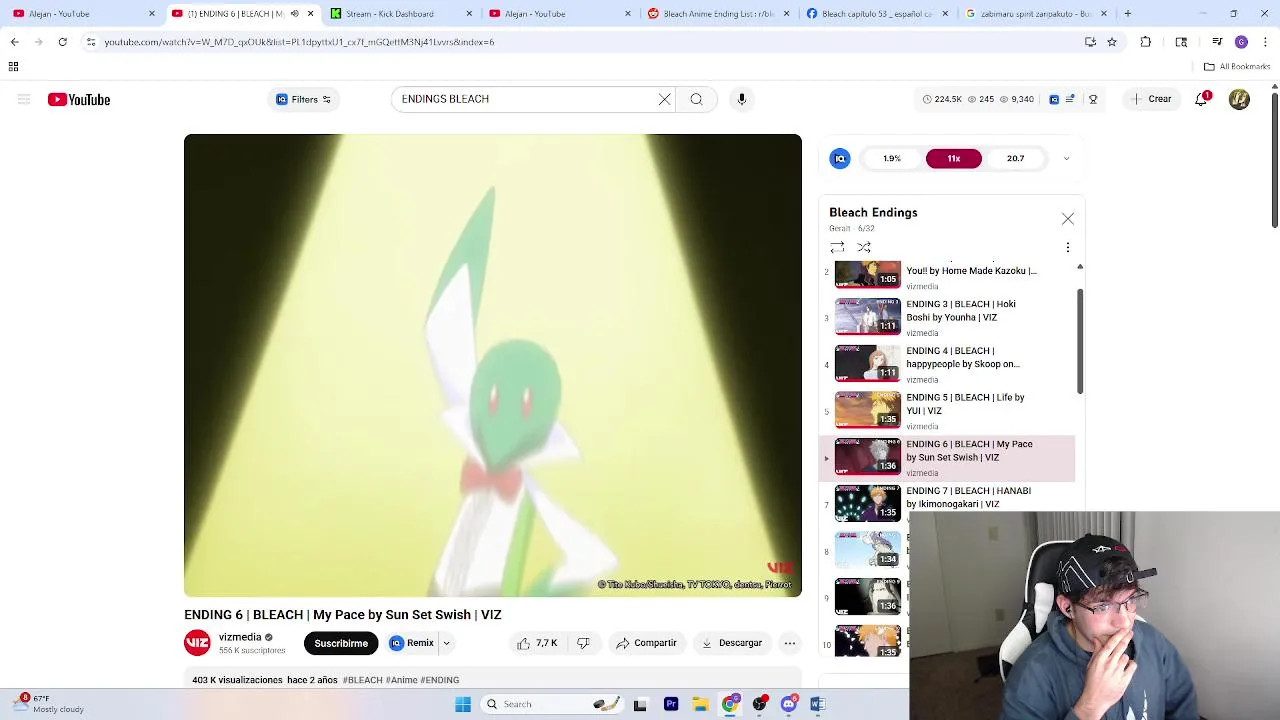The width and height of the screenshot is (1280, 720).
Task: Open the vizmedia channel name link
Action: 240,637
